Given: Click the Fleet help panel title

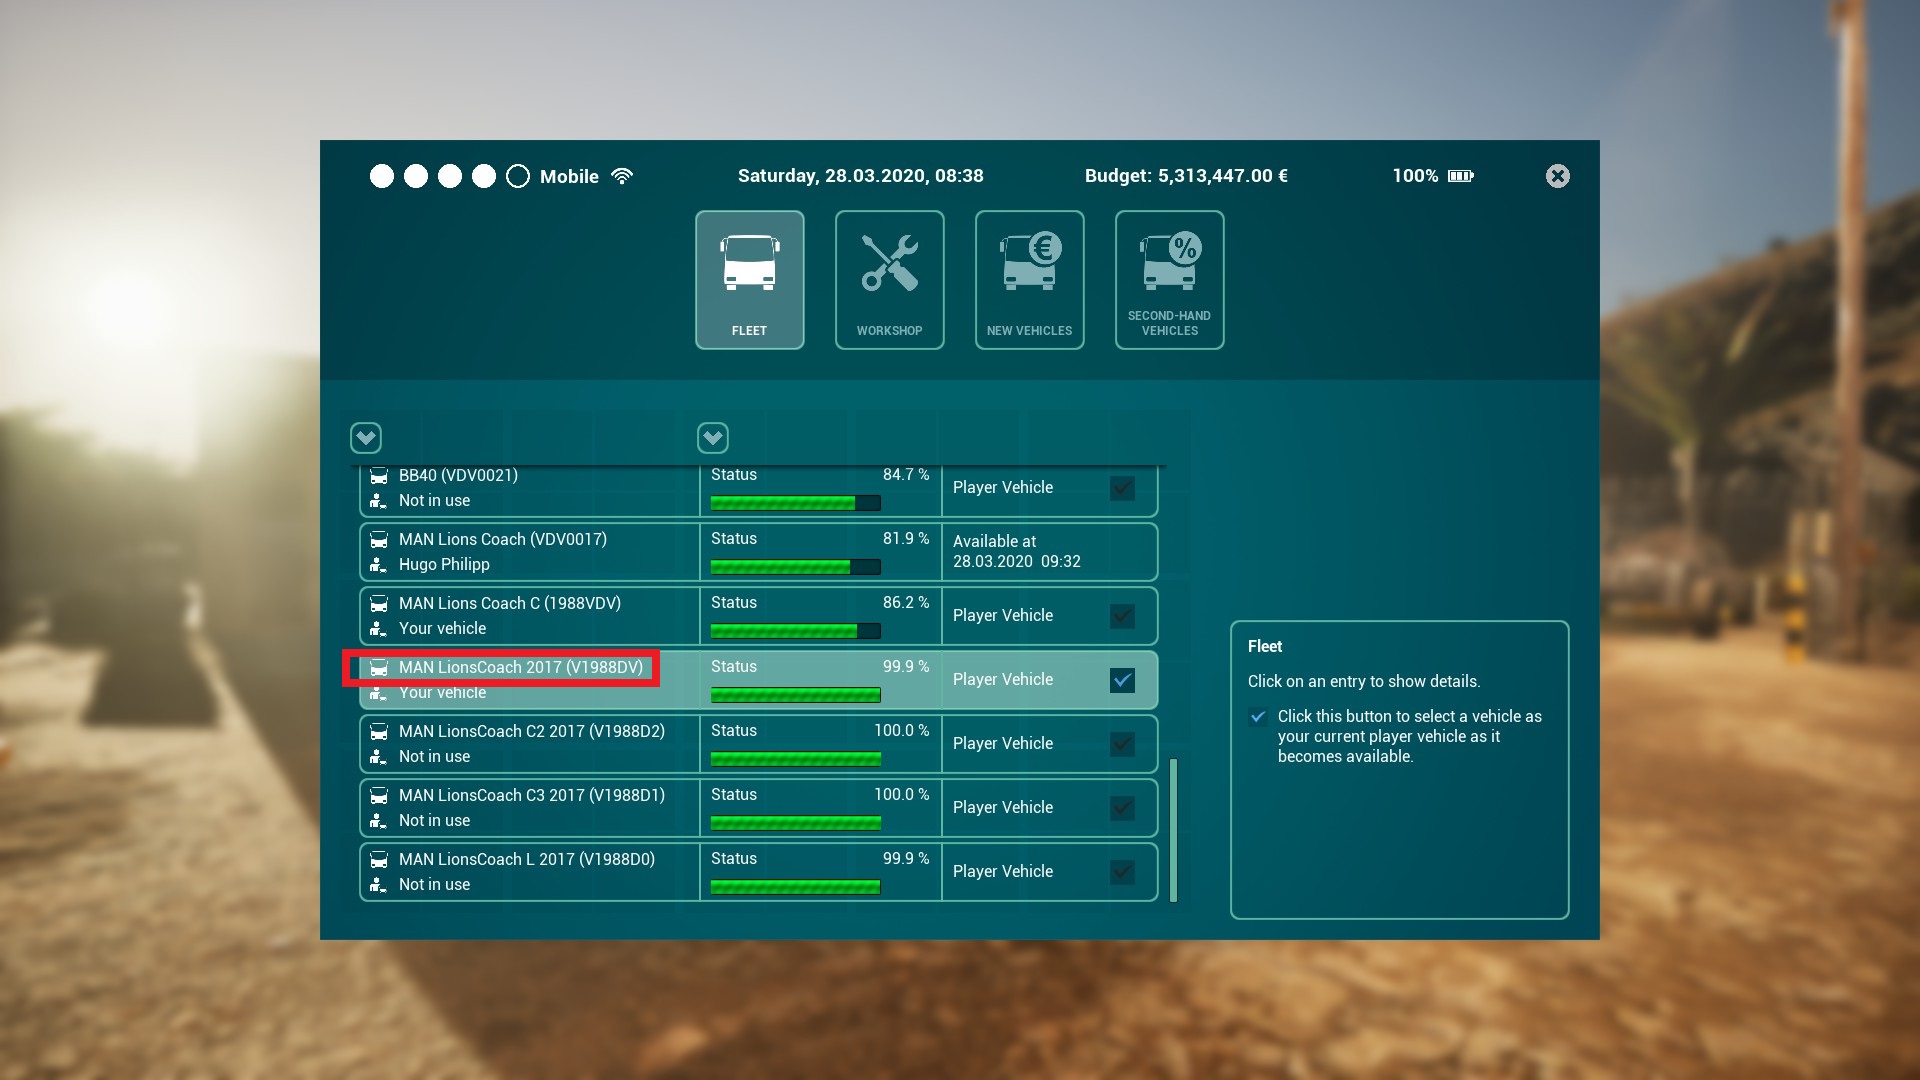Looking at the screenshot, I should pyautogui.click(x=1265, y=646).
